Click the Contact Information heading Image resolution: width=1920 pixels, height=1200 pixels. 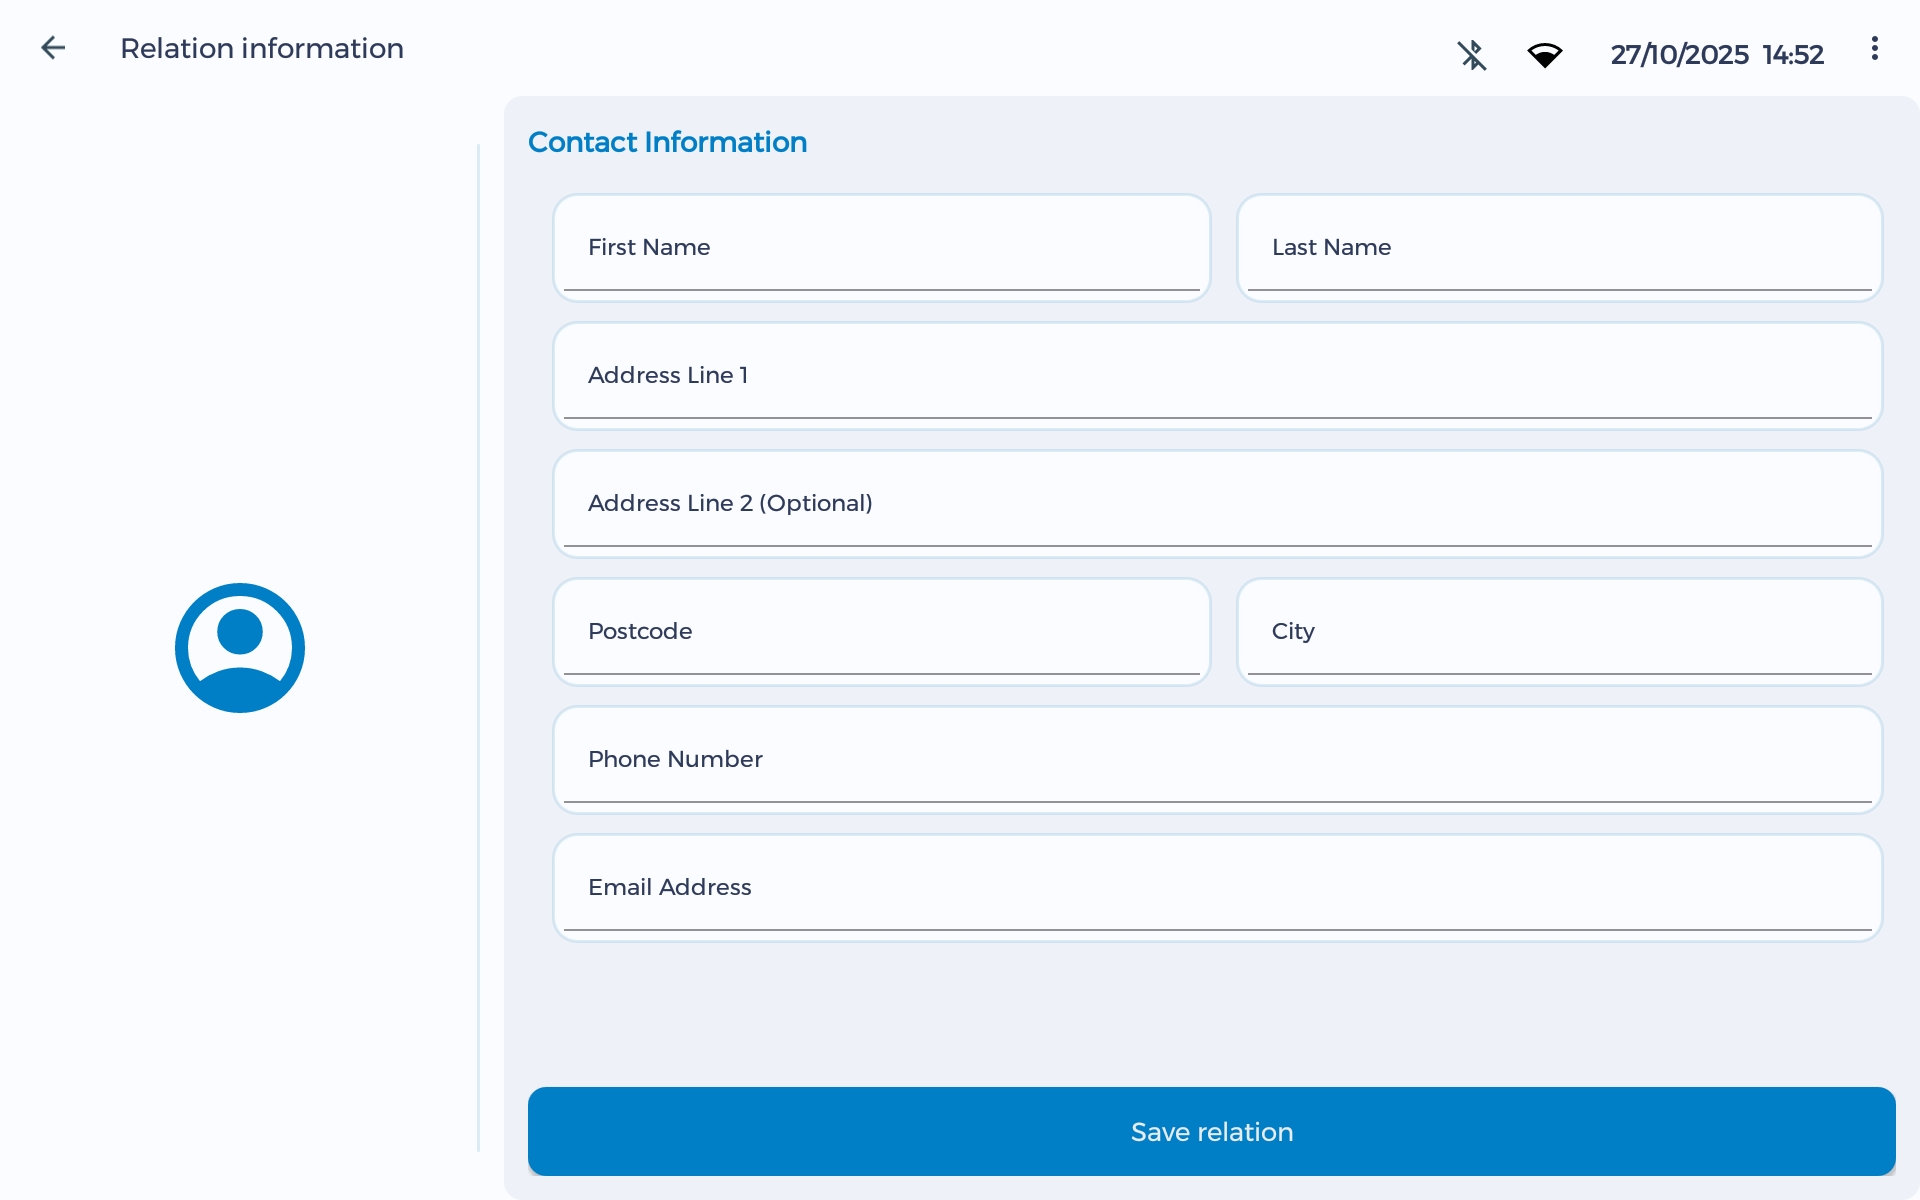(667, 142)
